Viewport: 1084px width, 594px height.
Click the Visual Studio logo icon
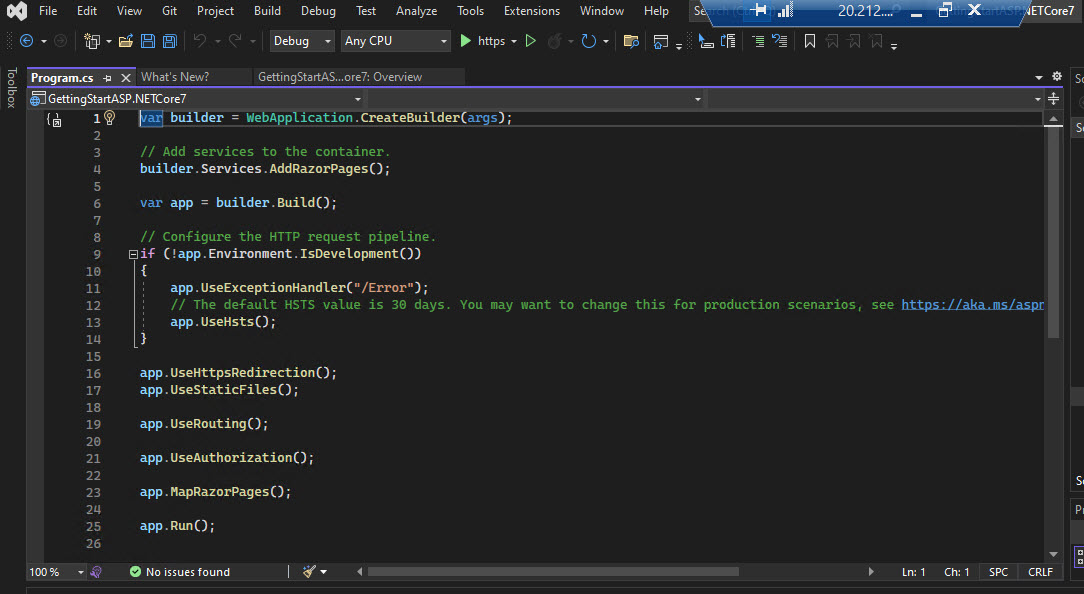click(x=17, y=11)
